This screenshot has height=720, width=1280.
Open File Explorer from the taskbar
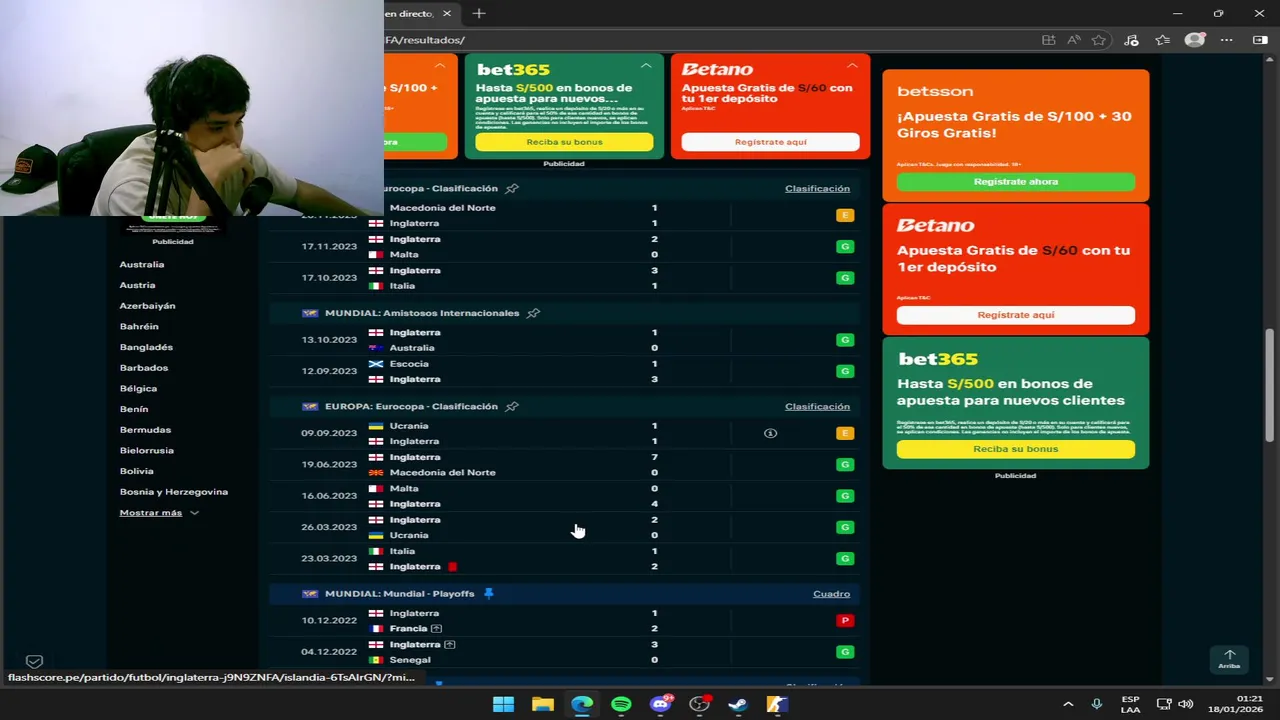point(543,704)
